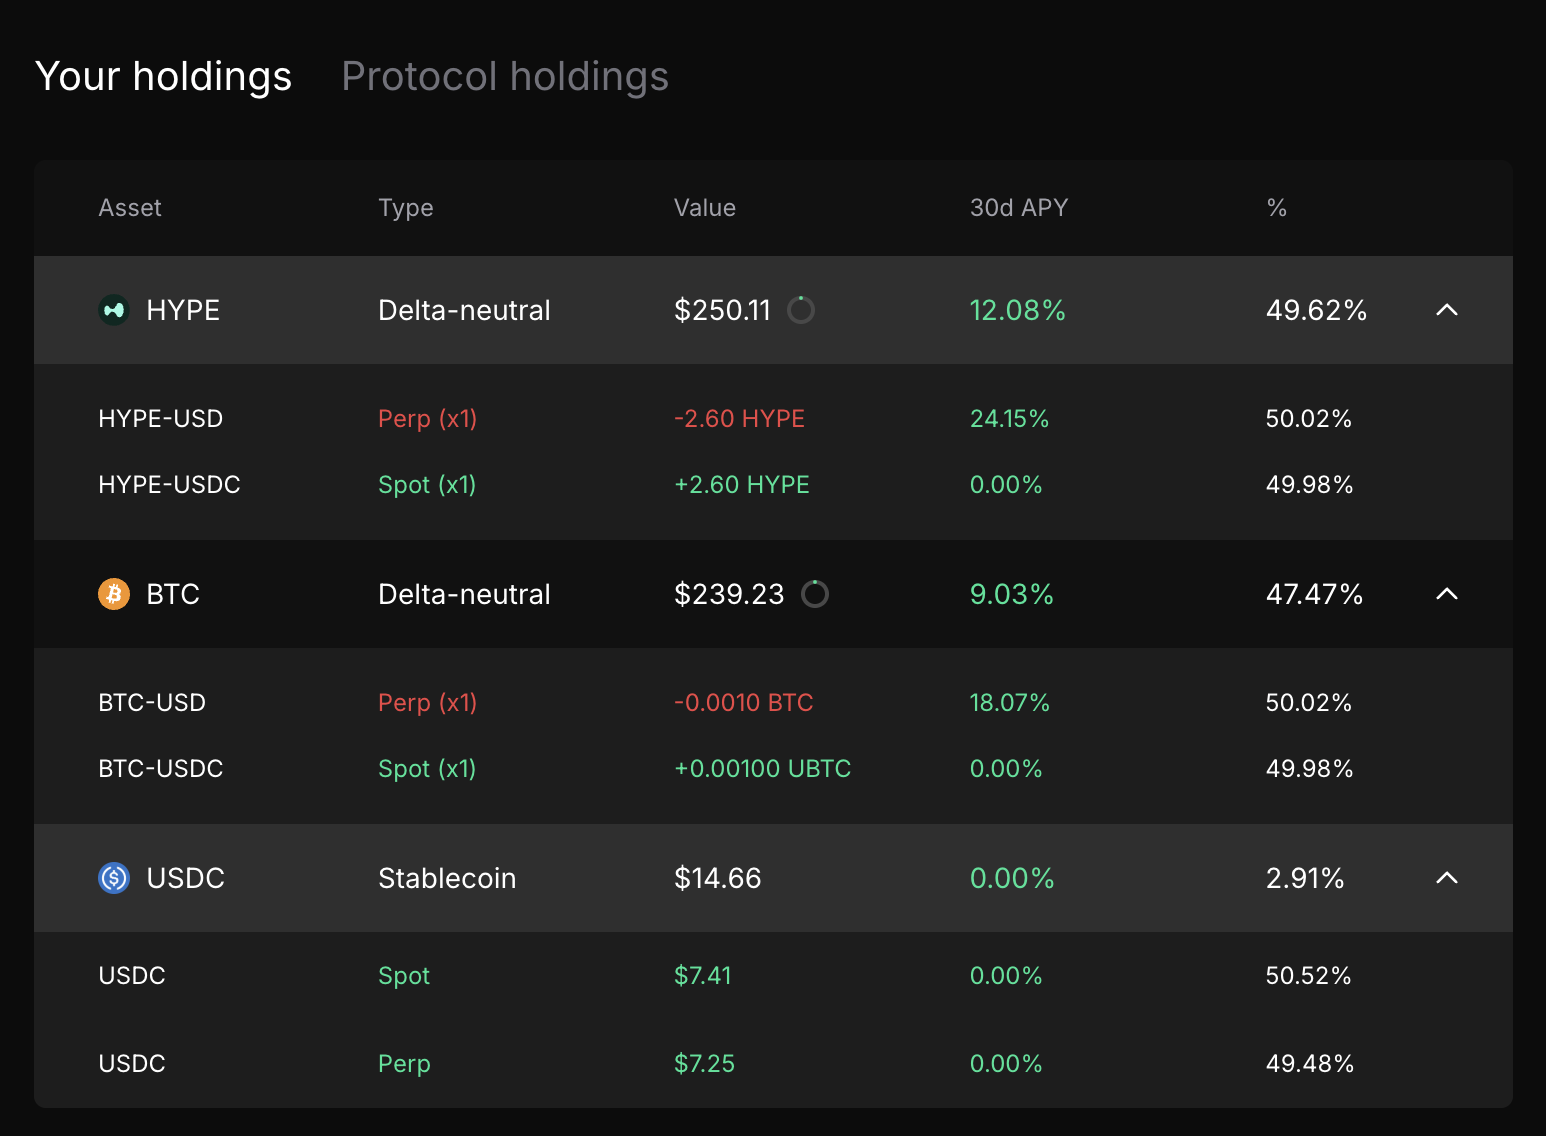Select the USDC asset header name
The image size is (1546, 1136).
click(x=186, y=878)
